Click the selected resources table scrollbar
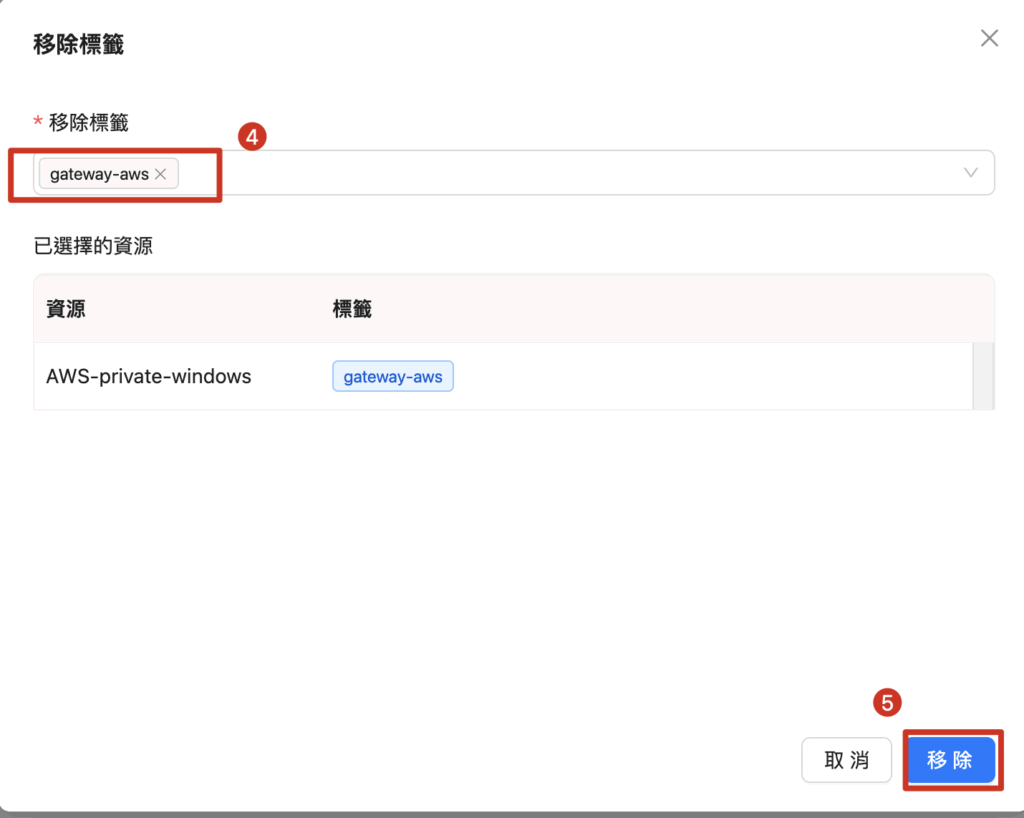The image size is (1024, 818). point(984,375)
